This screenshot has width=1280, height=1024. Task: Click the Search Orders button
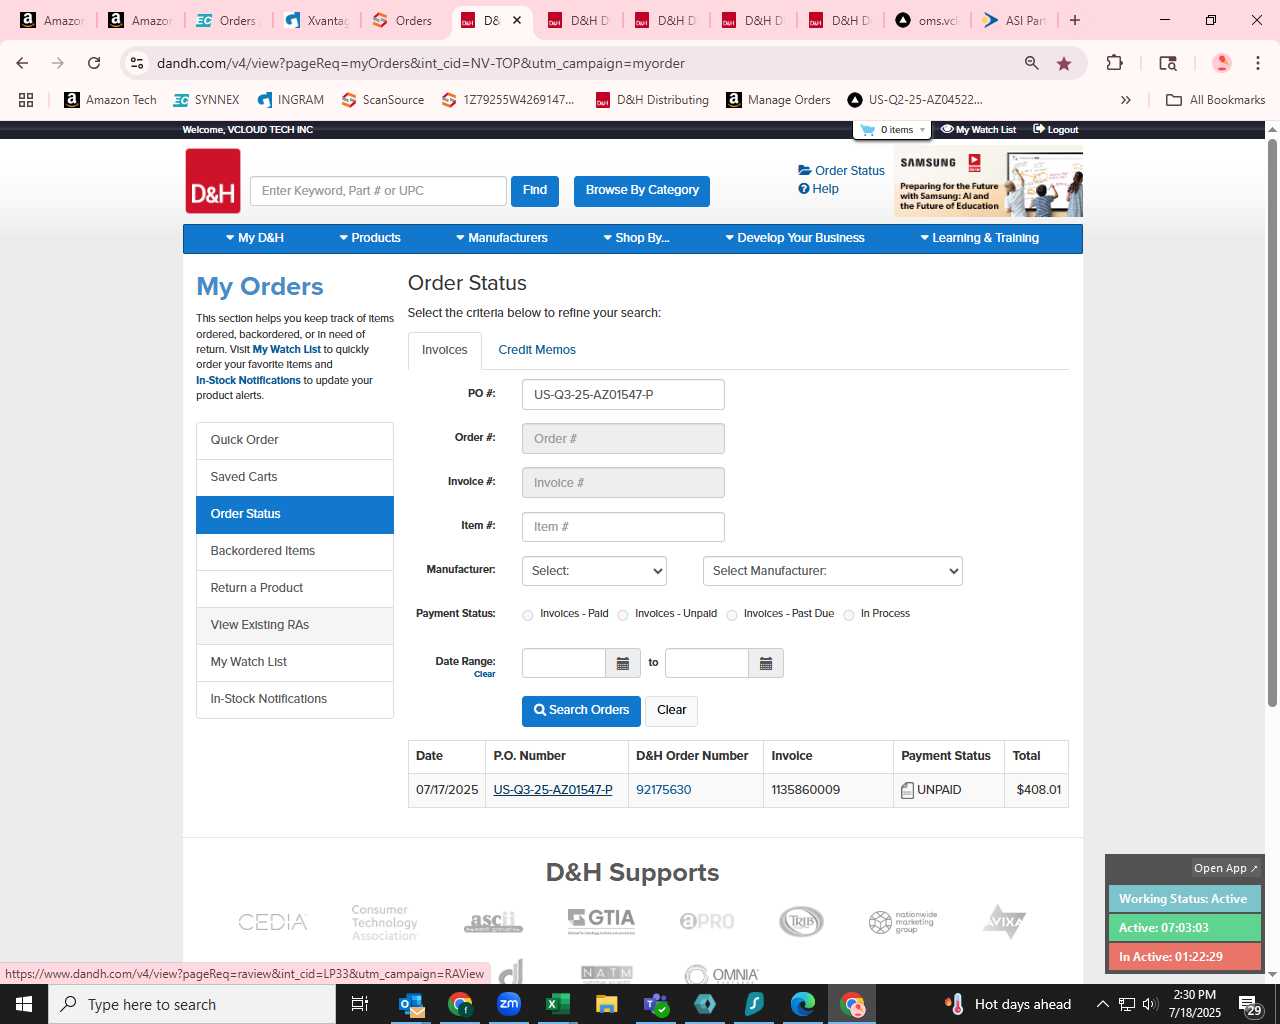(x=581, y=711)
